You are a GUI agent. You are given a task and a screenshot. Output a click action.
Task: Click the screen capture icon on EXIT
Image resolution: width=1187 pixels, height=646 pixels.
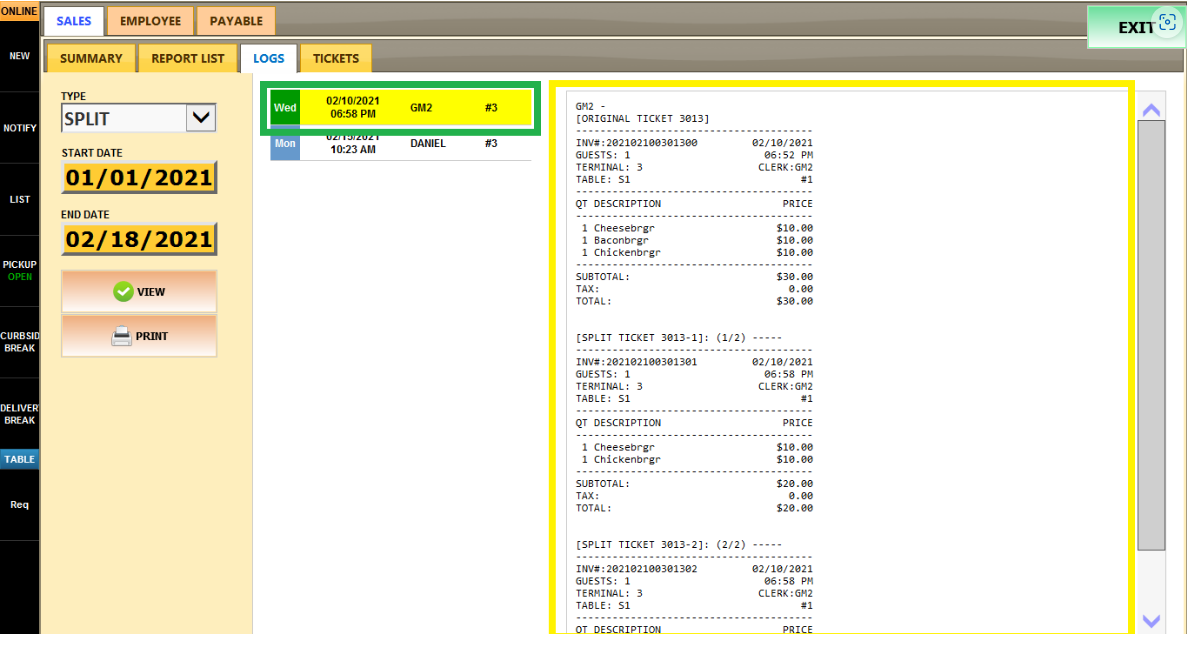1167,23
